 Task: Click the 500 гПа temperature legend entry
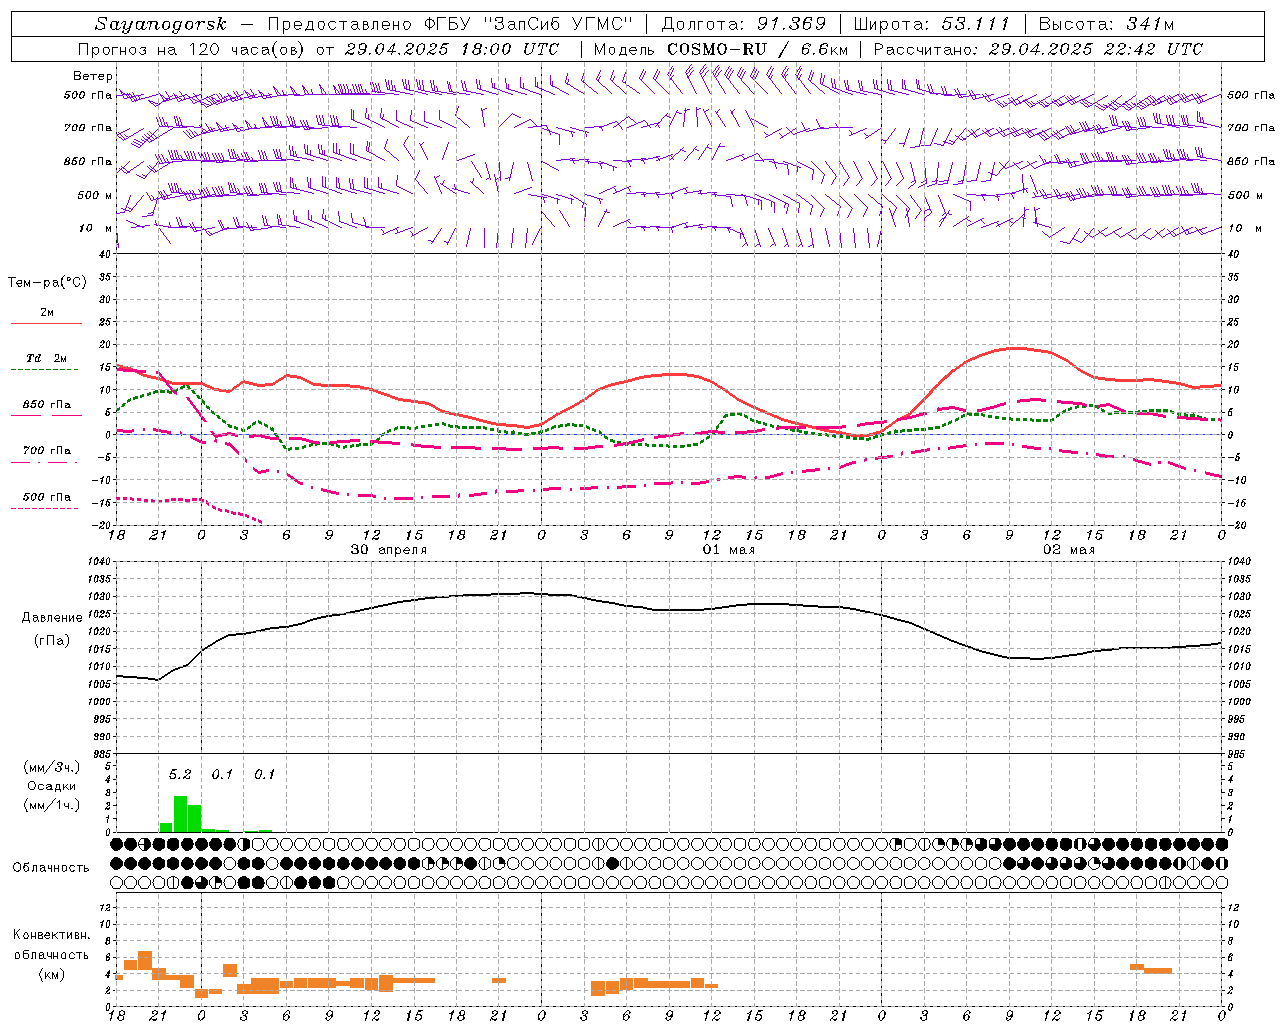coord(47,497)
